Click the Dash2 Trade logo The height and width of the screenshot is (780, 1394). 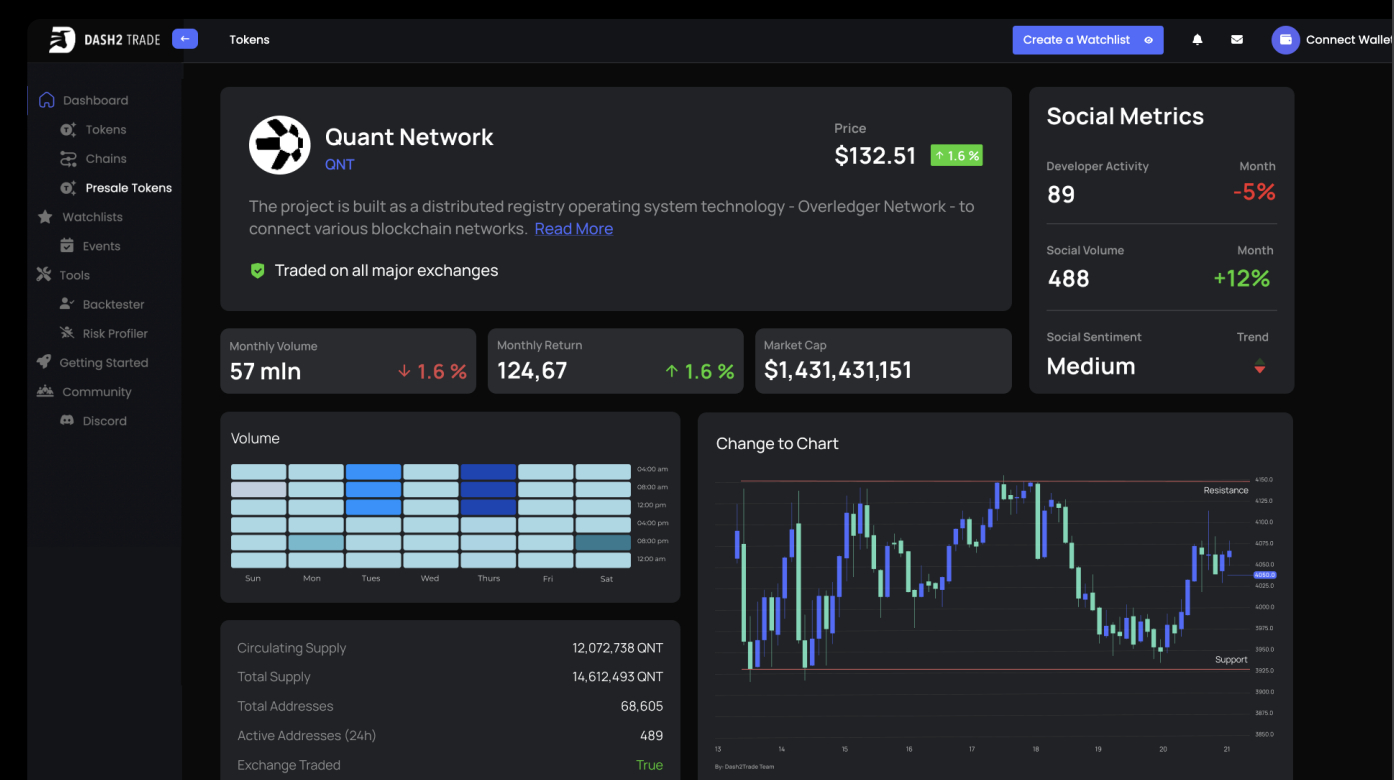tap(104, 40)
